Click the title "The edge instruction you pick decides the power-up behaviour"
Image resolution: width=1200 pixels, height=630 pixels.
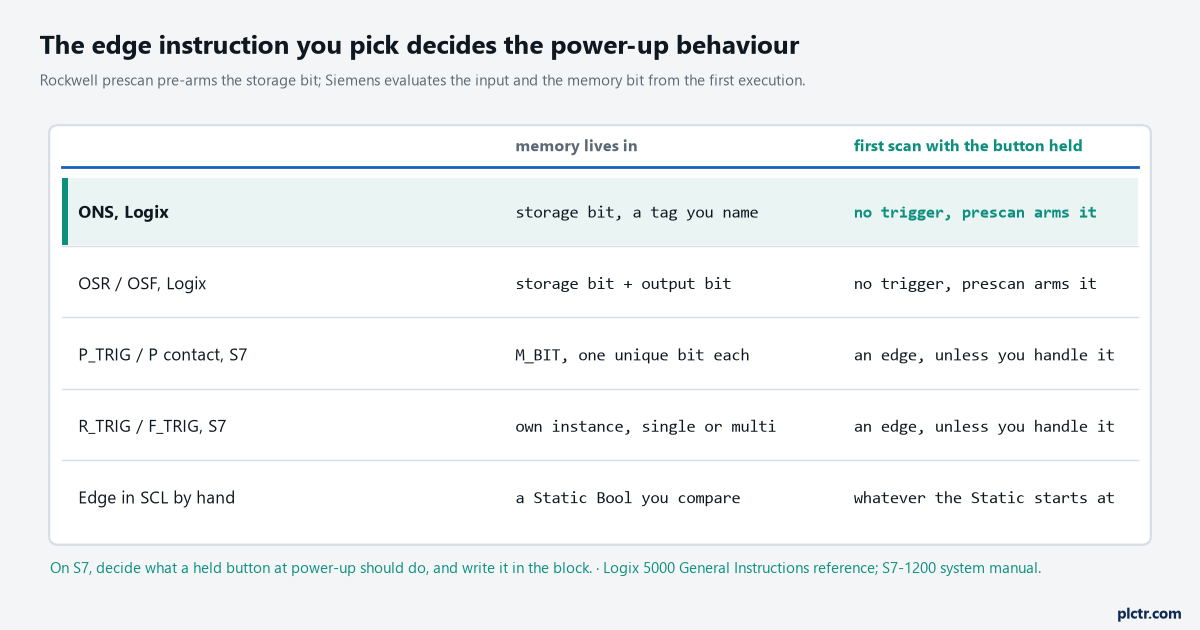tap(419, 46)
